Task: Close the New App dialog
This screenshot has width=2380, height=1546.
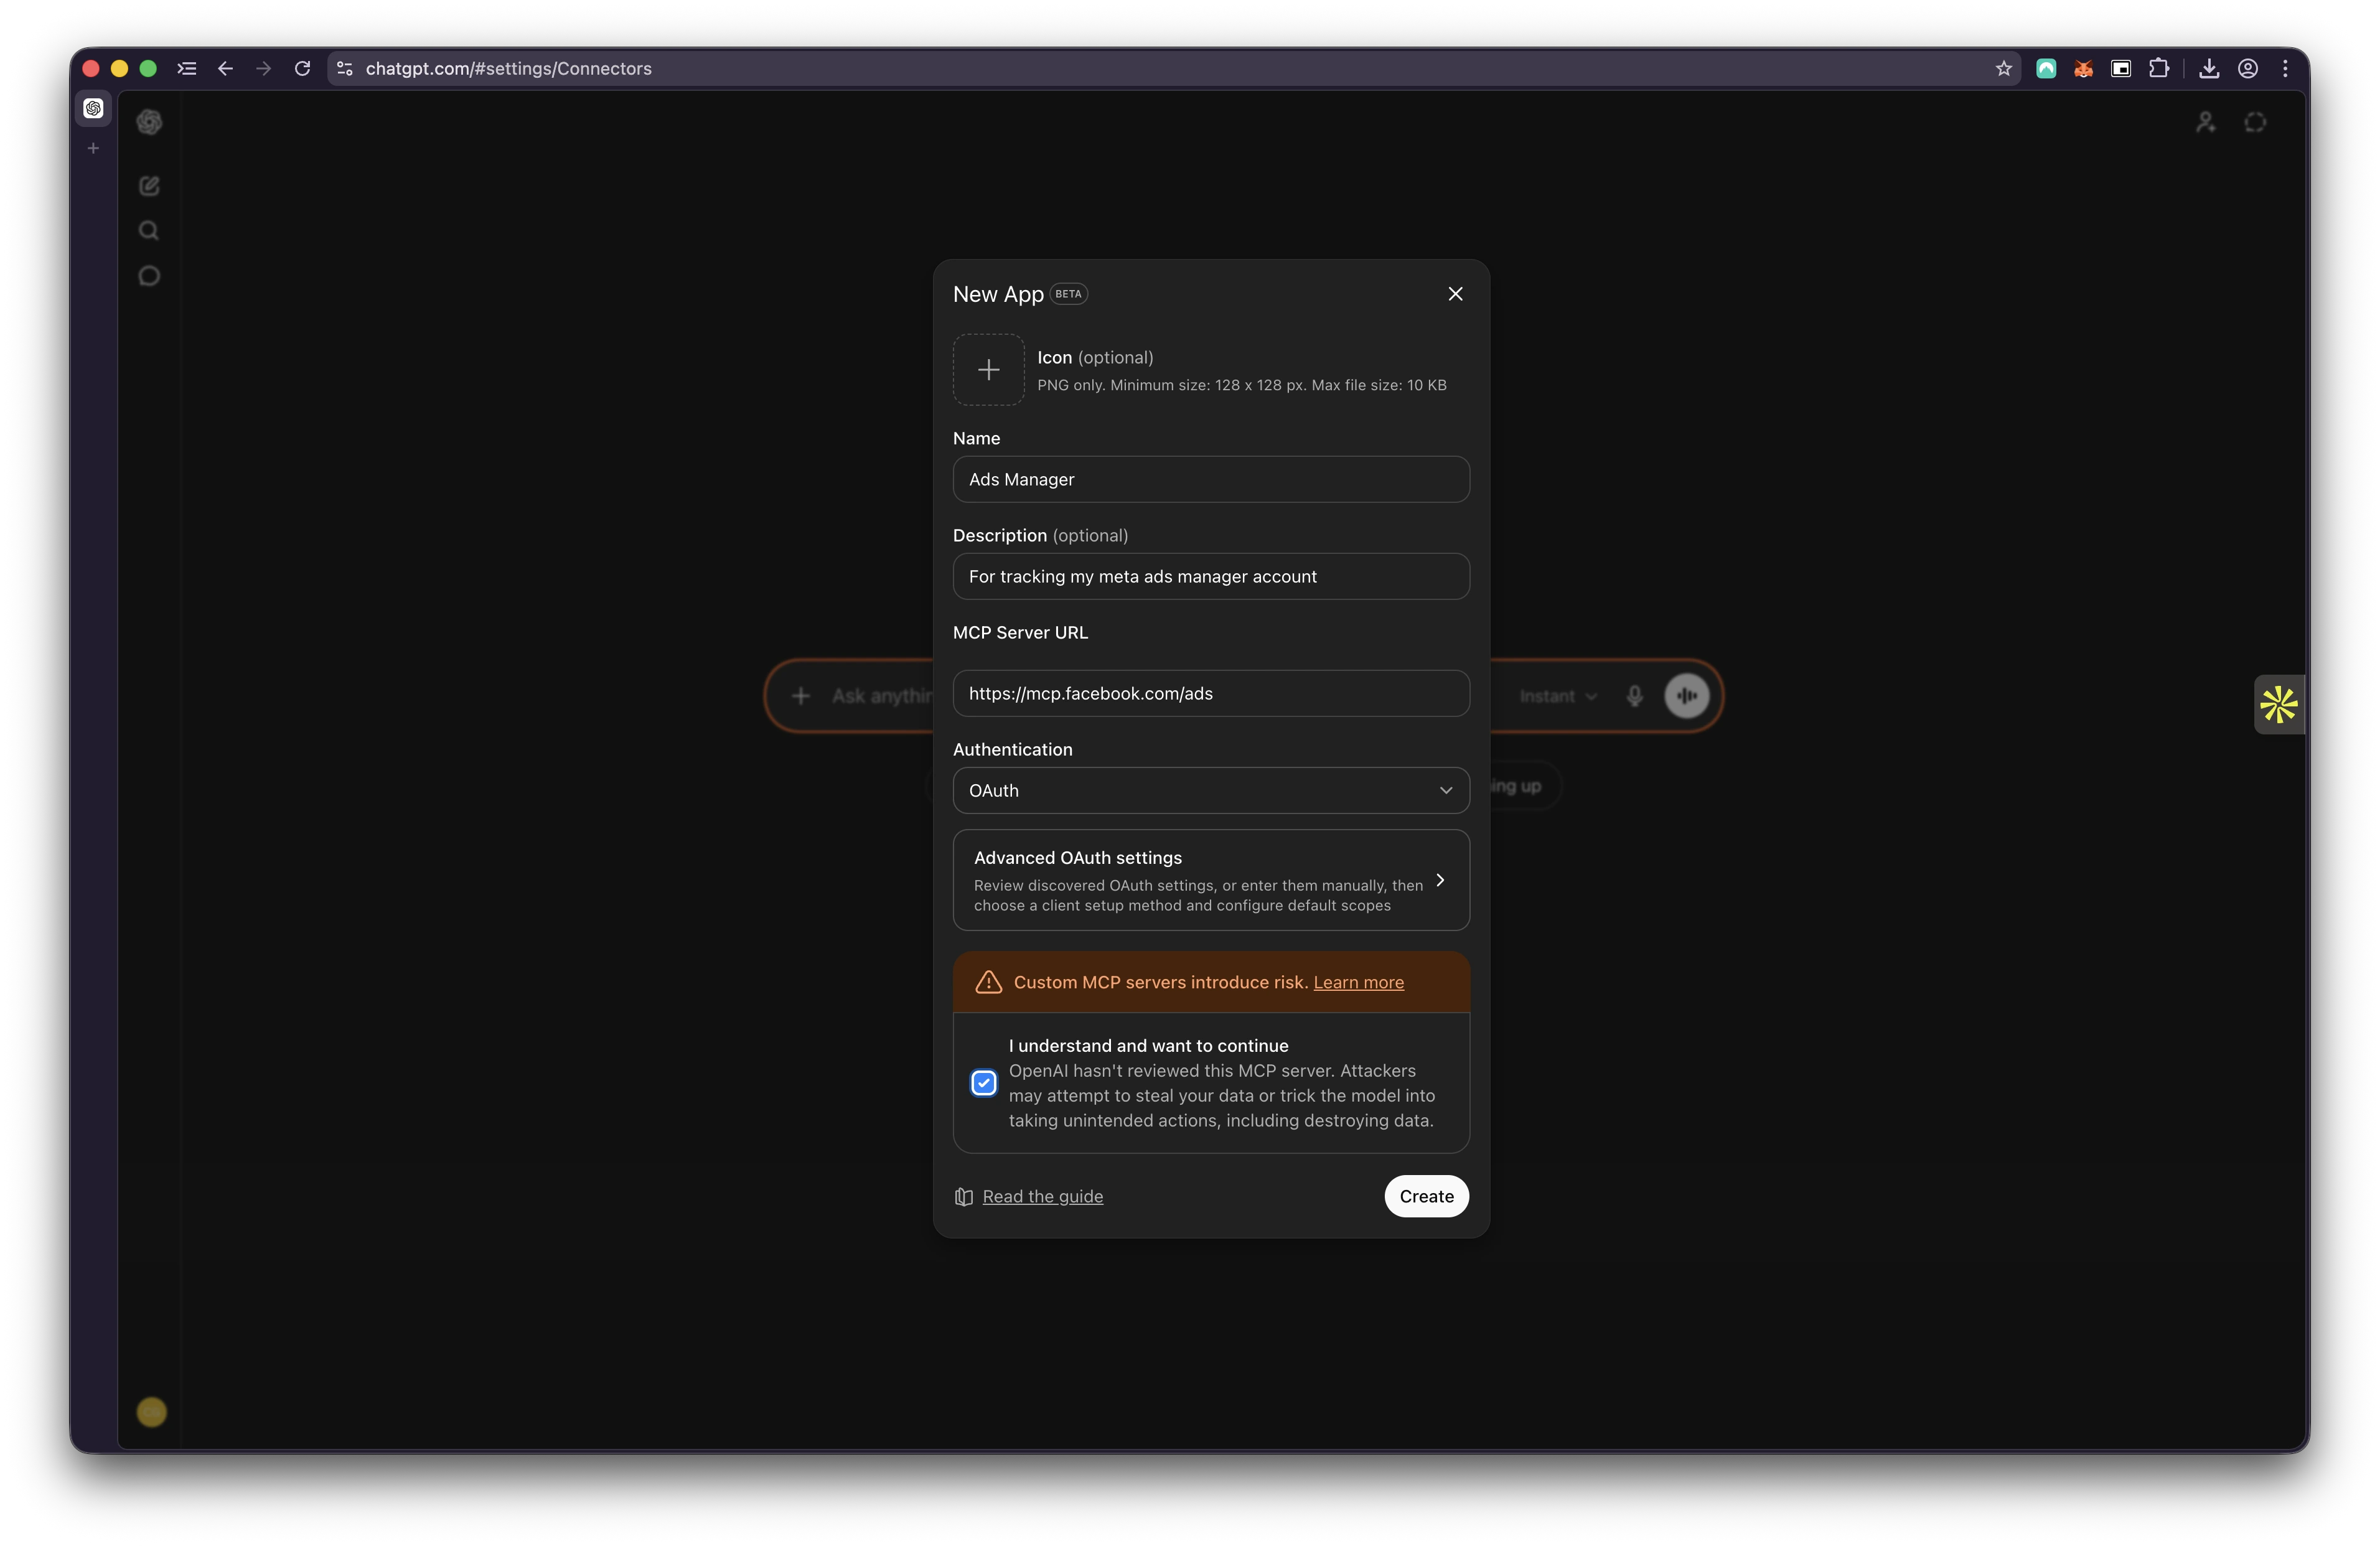Action: pos(1455,294)
